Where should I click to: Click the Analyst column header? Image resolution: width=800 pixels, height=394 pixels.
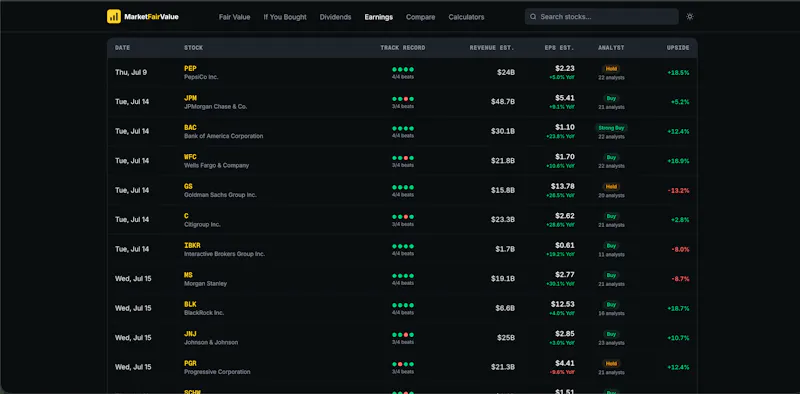(x=611, y=48)
